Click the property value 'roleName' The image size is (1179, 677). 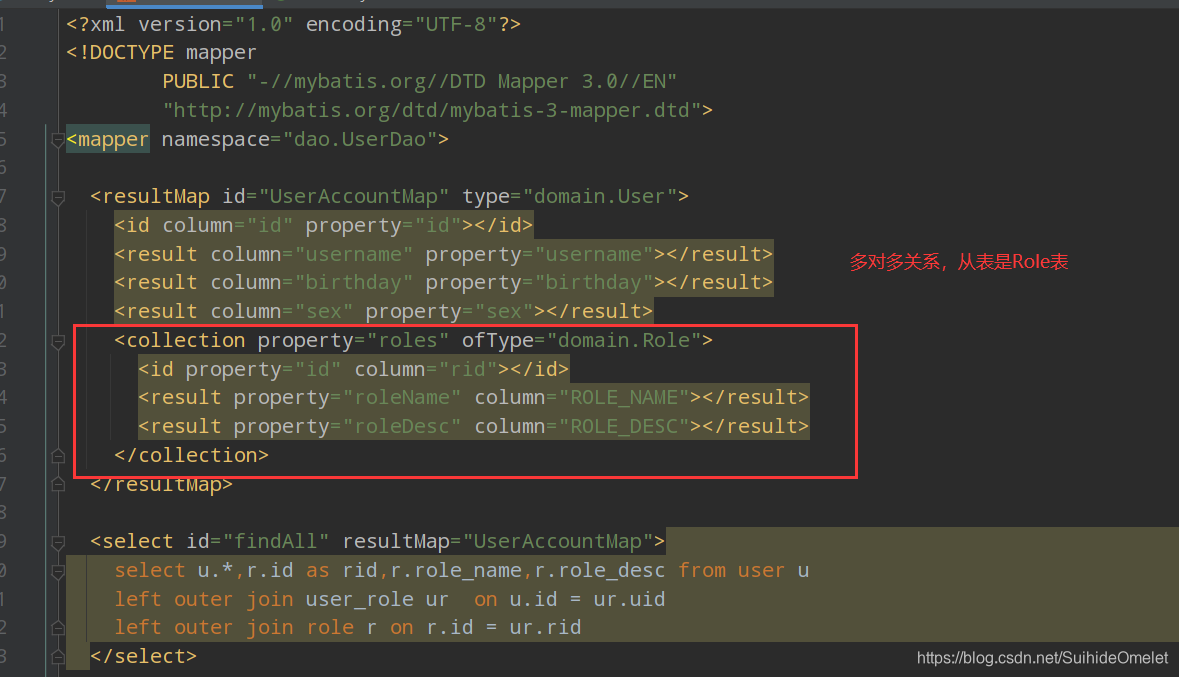pos(402,398)
